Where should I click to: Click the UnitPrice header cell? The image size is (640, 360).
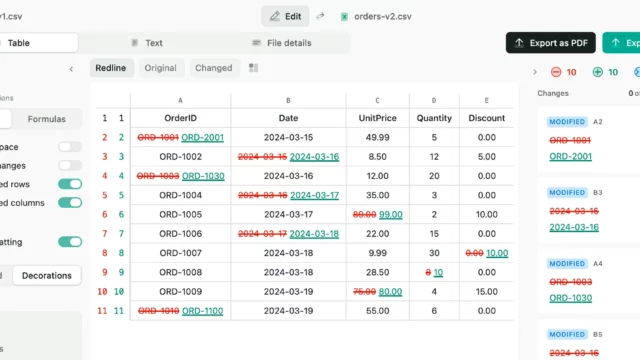378,118
